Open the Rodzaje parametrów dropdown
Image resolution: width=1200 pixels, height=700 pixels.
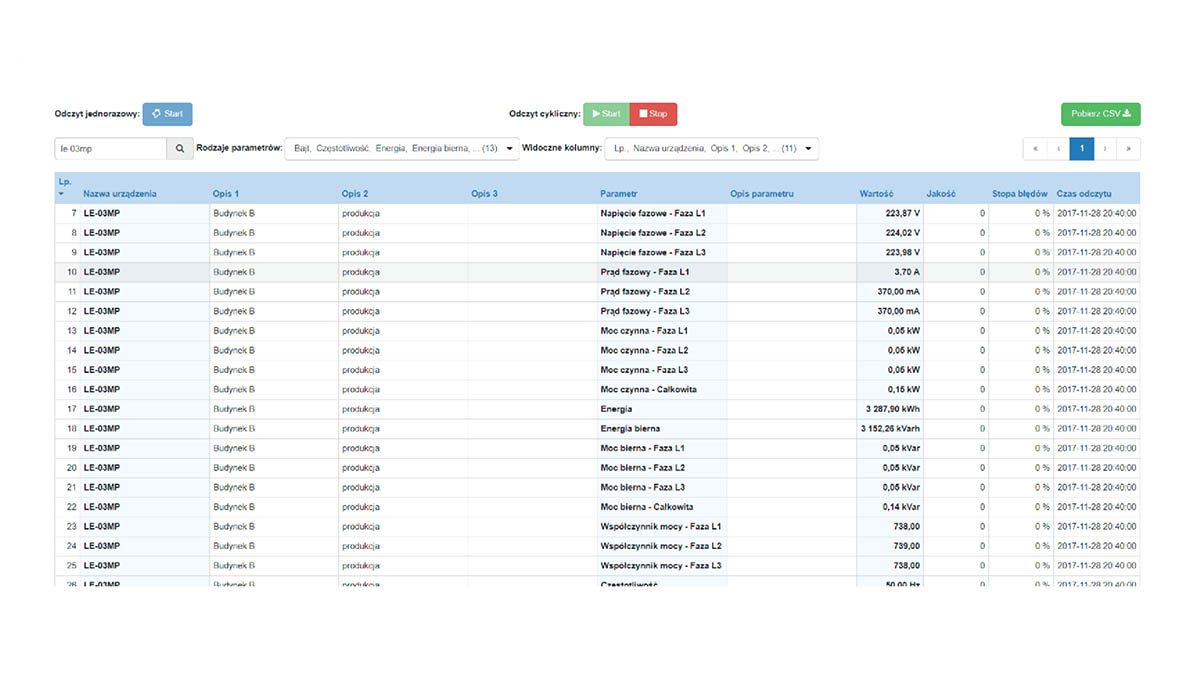click(402, 149)
